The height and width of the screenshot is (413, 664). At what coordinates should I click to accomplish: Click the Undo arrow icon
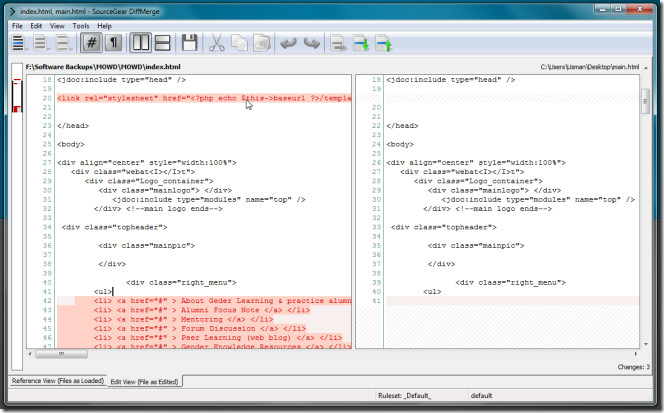tap(288, 43)
